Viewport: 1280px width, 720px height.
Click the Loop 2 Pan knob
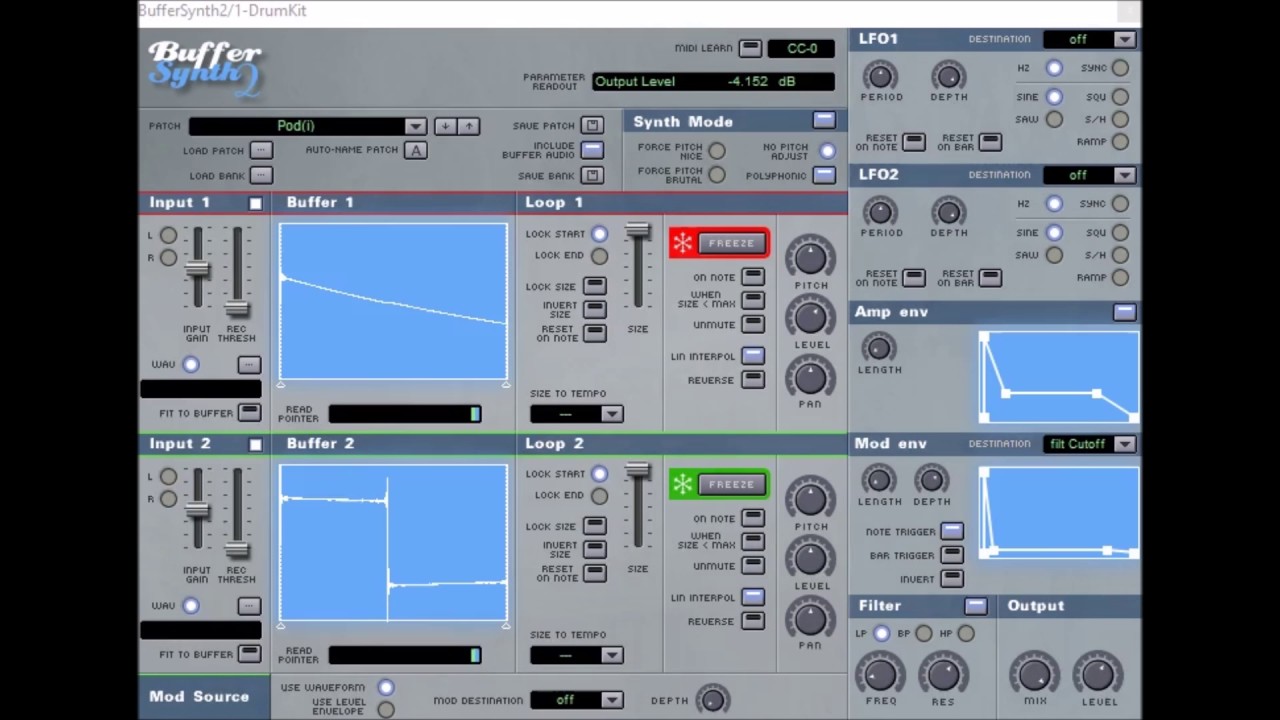[810, 617]
